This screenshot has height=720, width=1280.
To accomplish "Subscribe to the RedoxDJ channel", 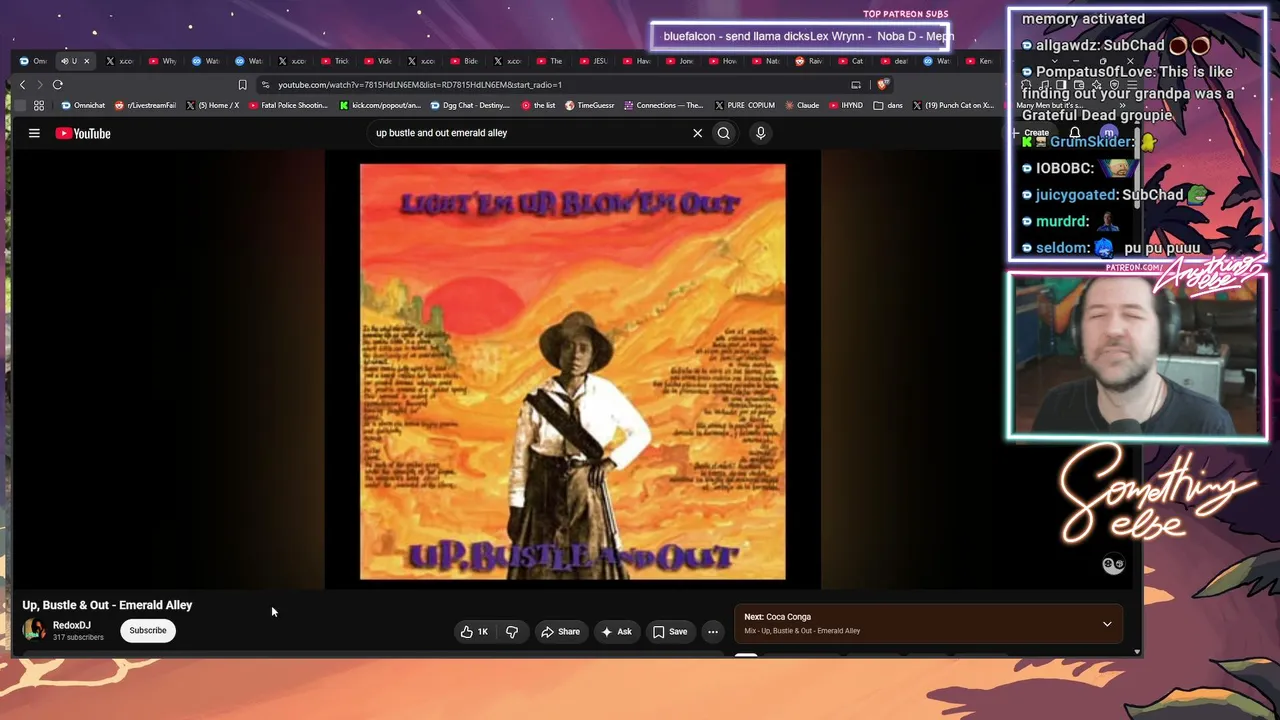I will pyautogui.click(x=148, y=630).
